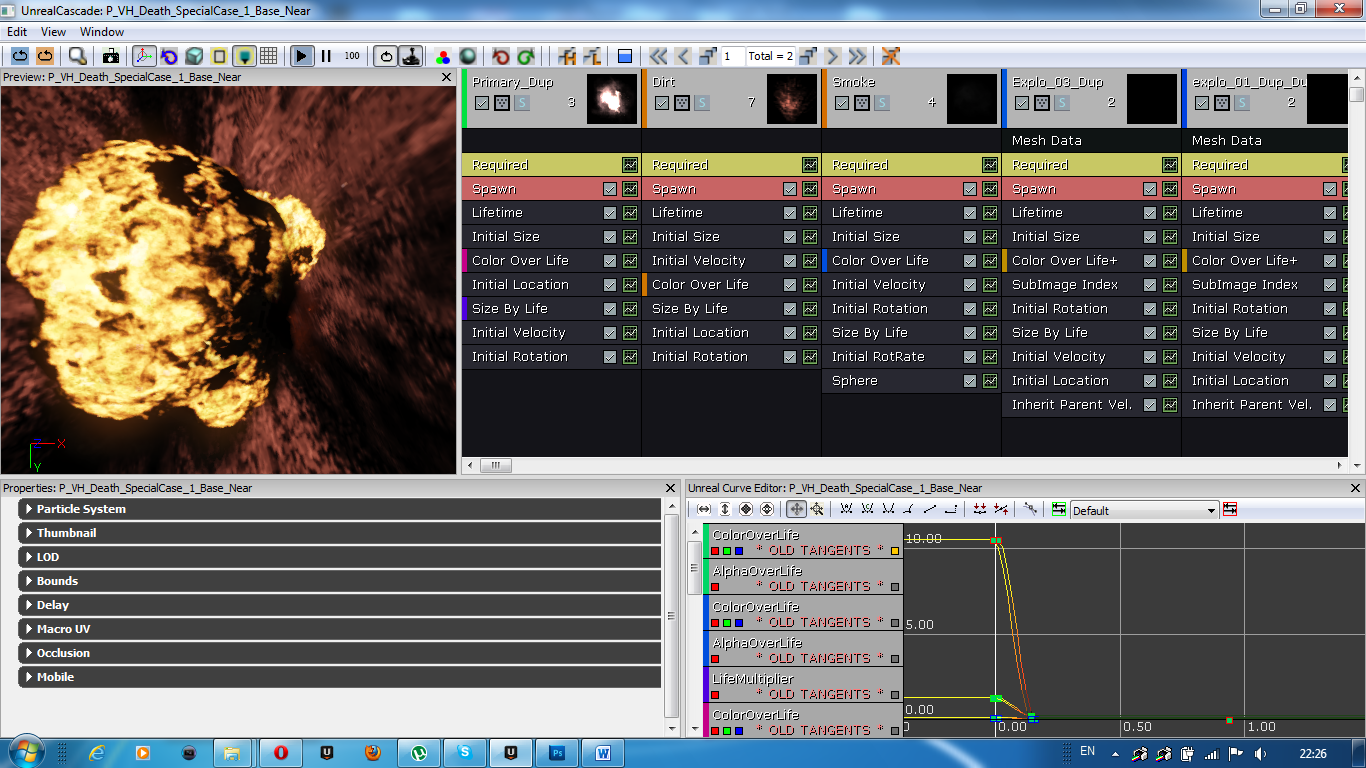Click the blue square performance overlay icon
This screenshot has height=768, width=1366.
coord(625,56)
